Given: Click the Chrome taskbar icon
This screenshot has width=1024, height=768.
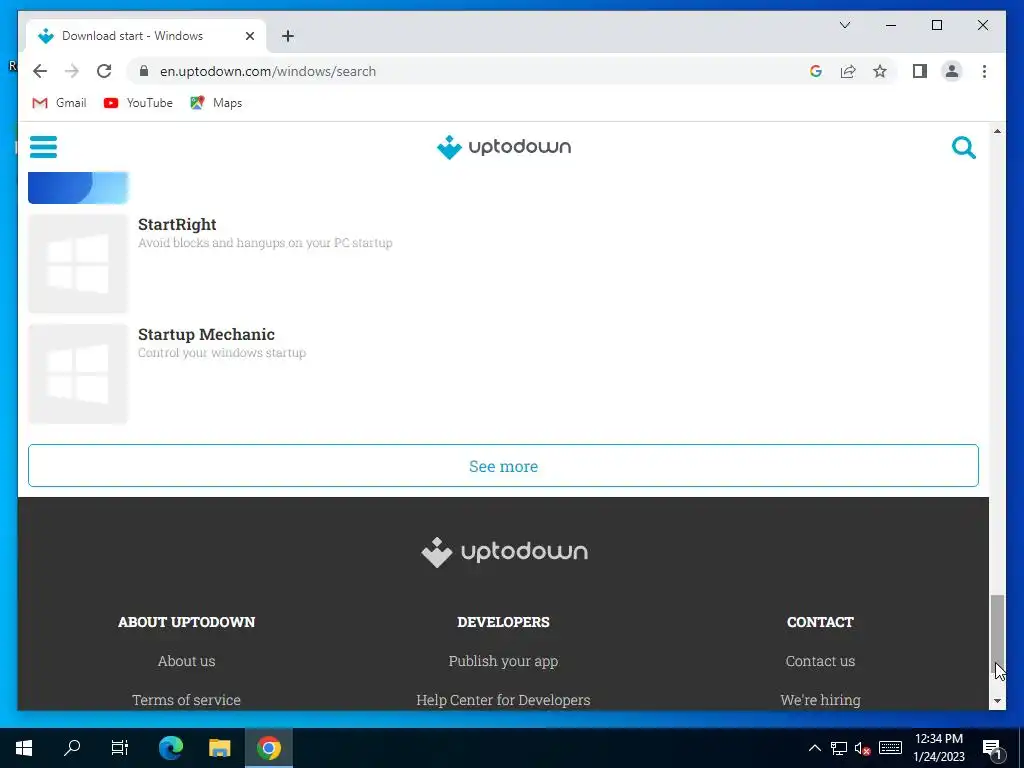Looking at the screenshot, I should (x=268, y=748).
